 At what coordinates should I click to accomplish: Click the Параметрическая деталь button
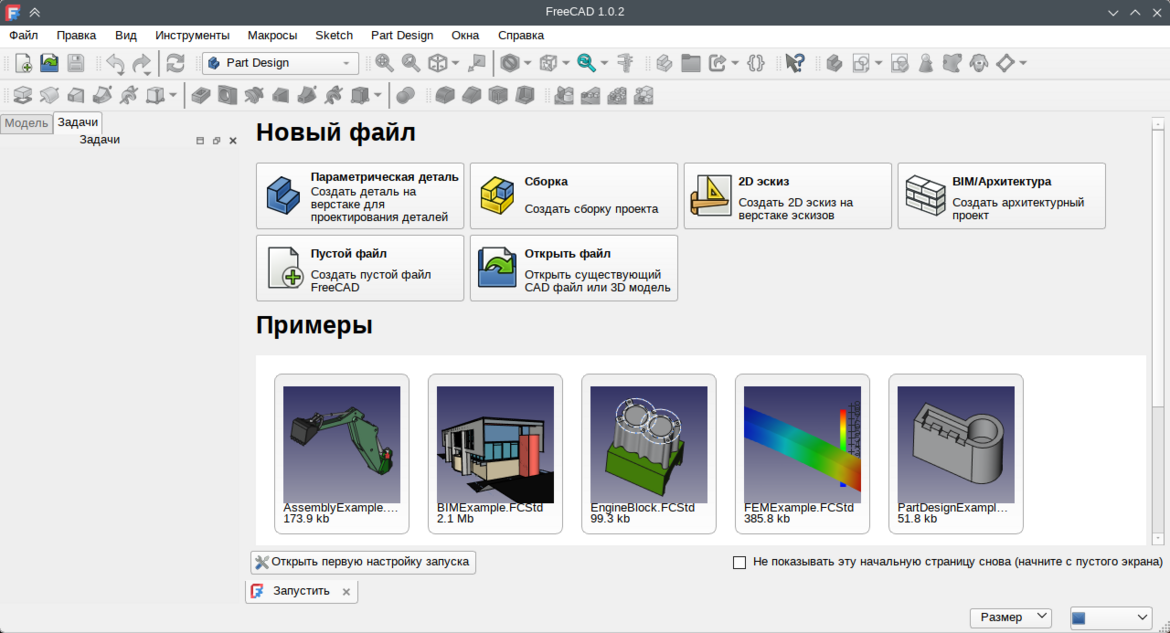[360, 196]
